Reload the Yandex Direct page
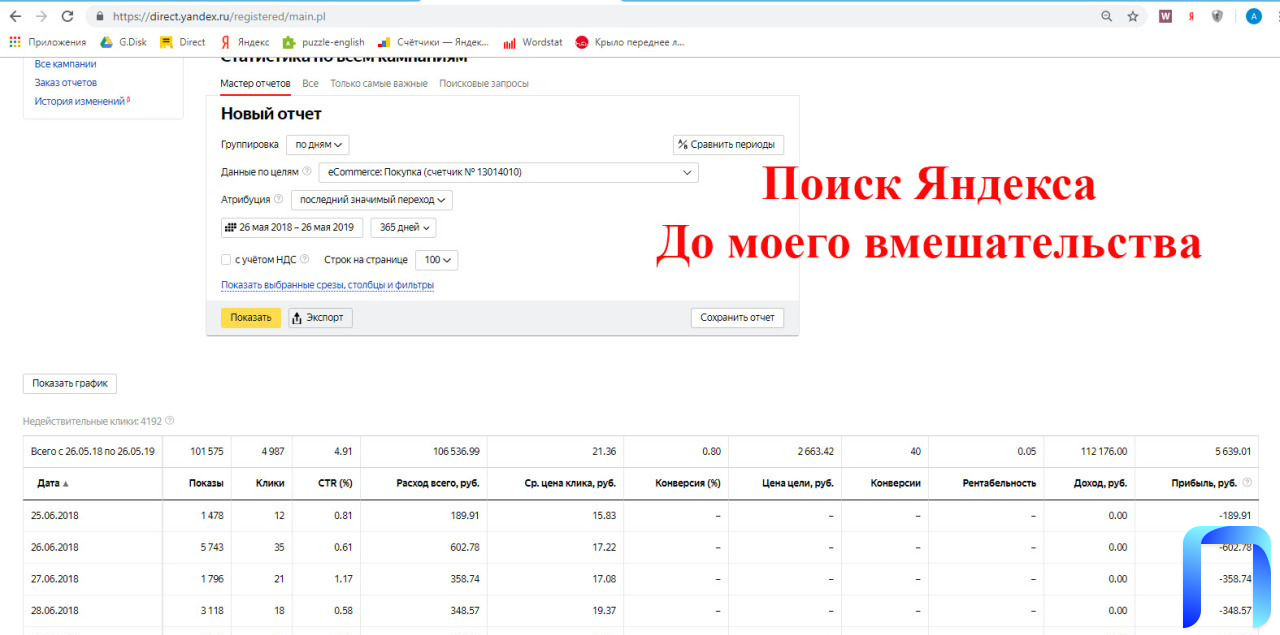 point(68,16)
